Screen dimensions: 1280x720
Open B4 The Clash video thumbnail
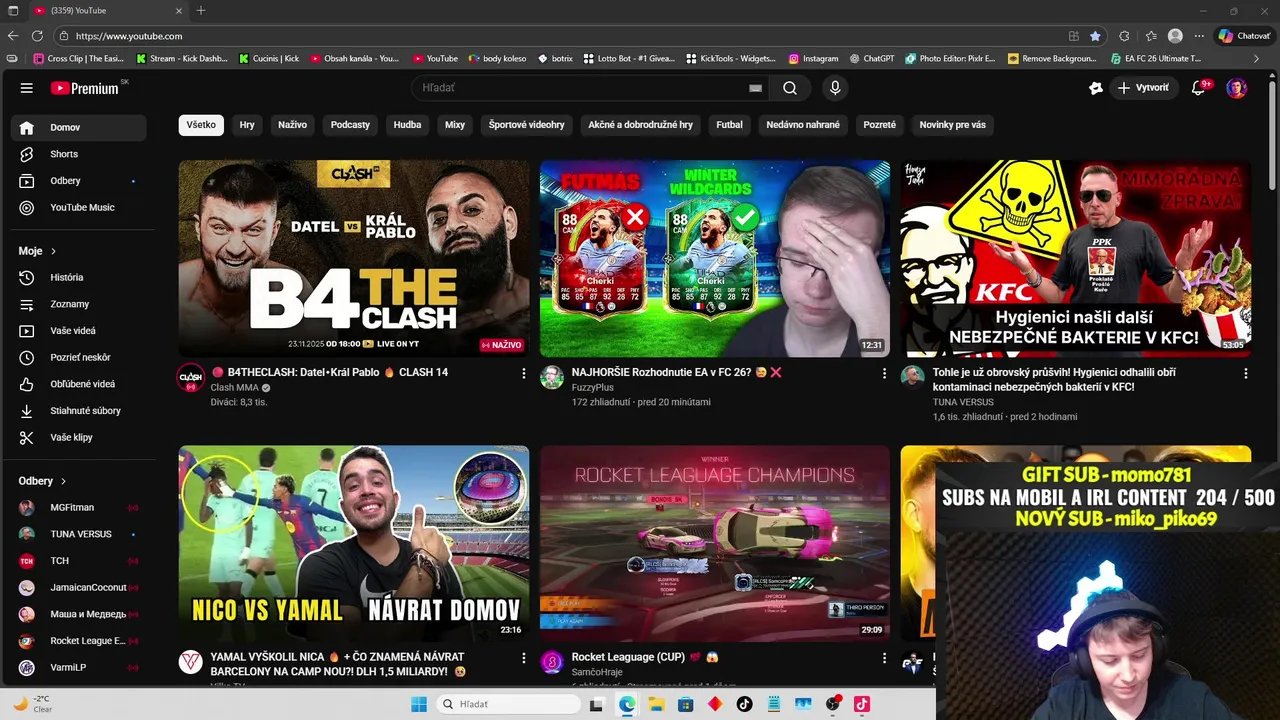pos(354,258)
